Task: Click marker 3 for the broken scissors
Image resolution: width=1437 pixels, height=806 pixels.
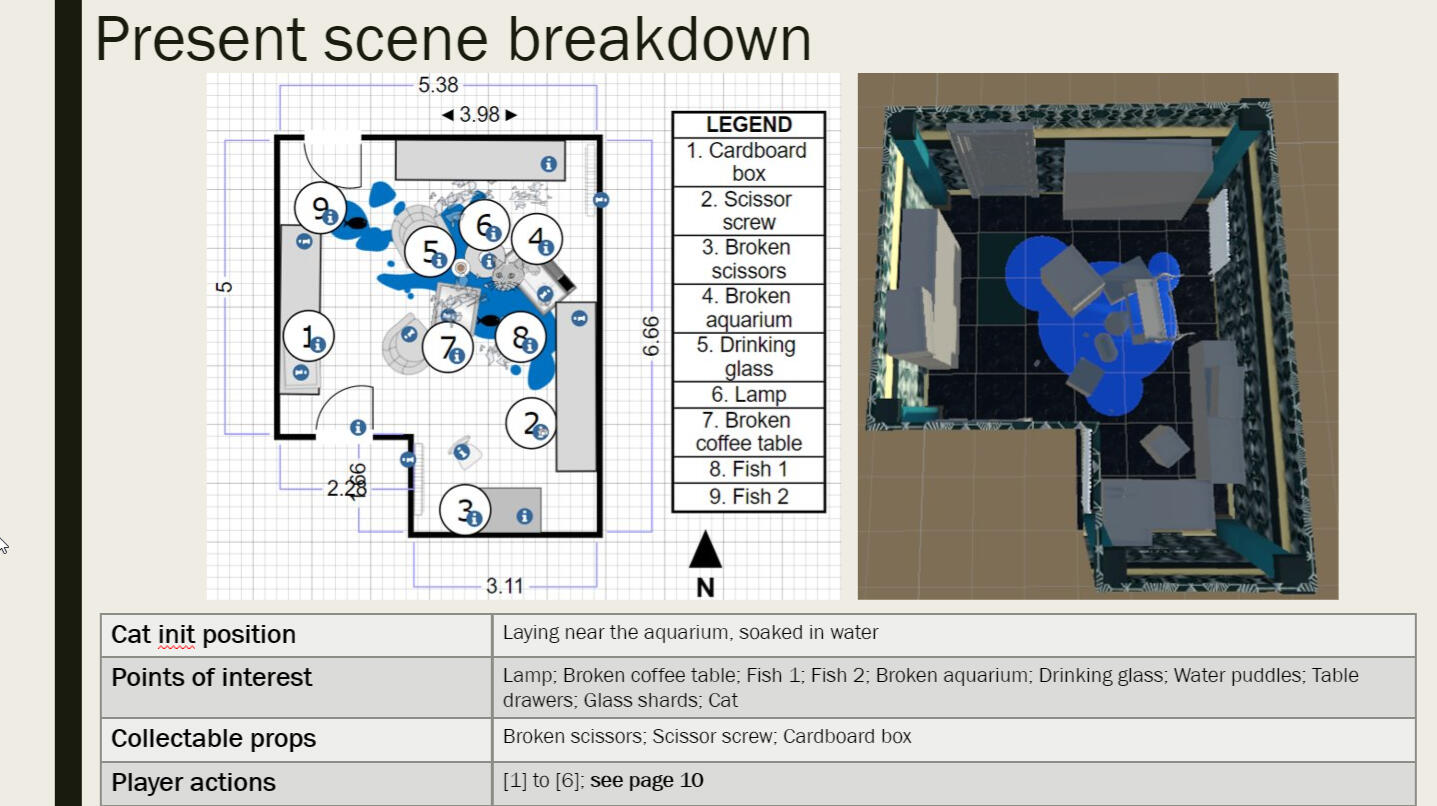Action: tap(465, 510)
